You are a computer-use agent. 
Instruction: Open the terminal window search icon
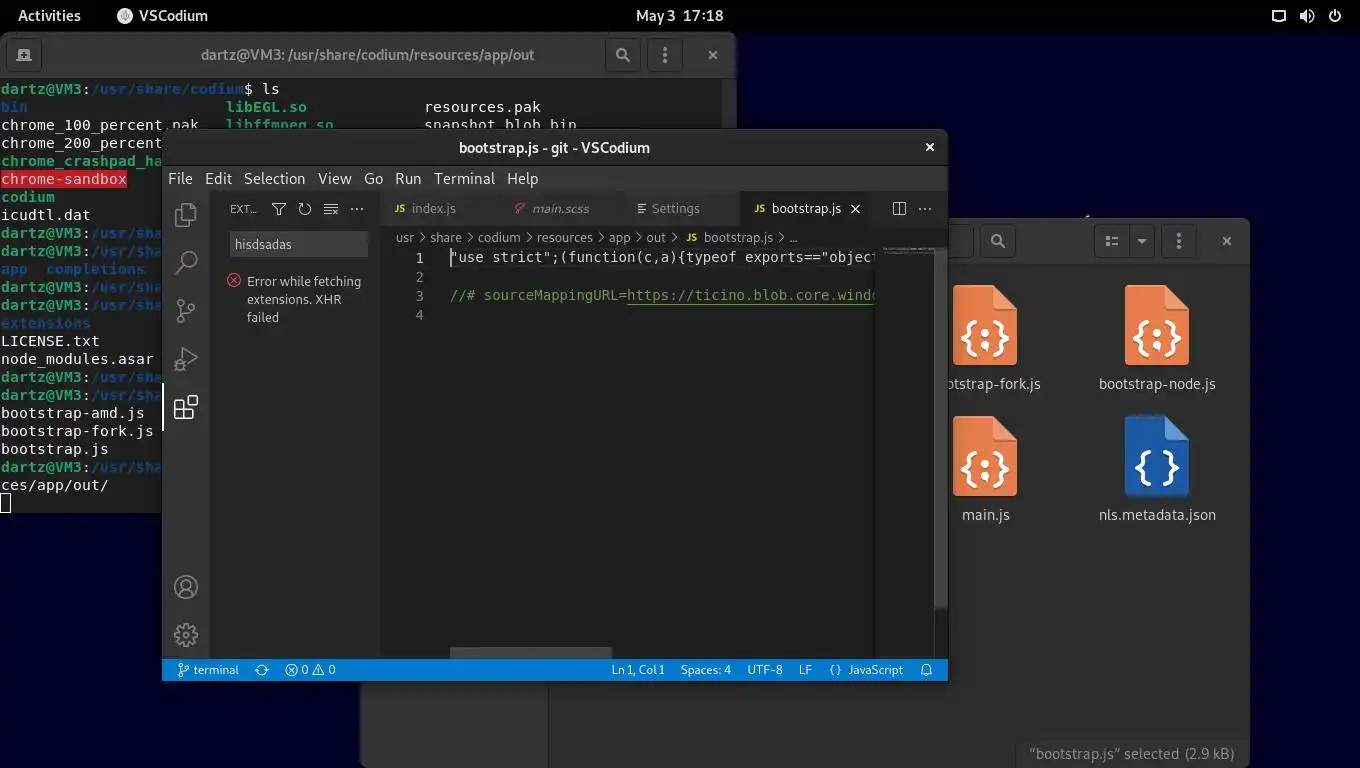pos(623,55)
